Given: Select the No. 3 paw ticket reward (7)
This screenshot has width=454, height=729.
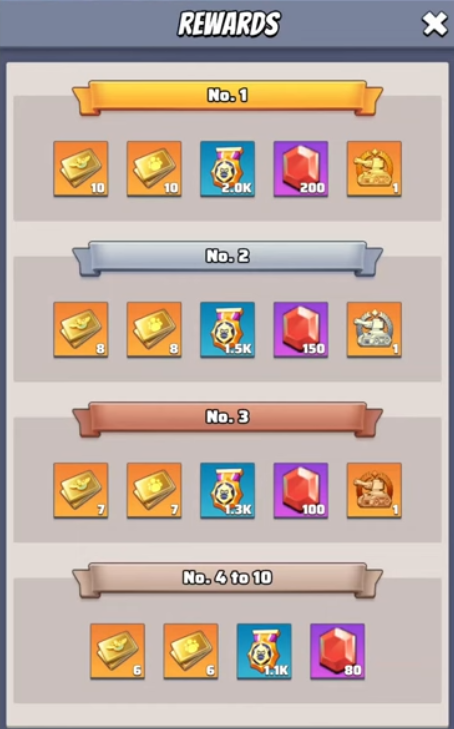Looking at the screenshot, I should 154,490.
